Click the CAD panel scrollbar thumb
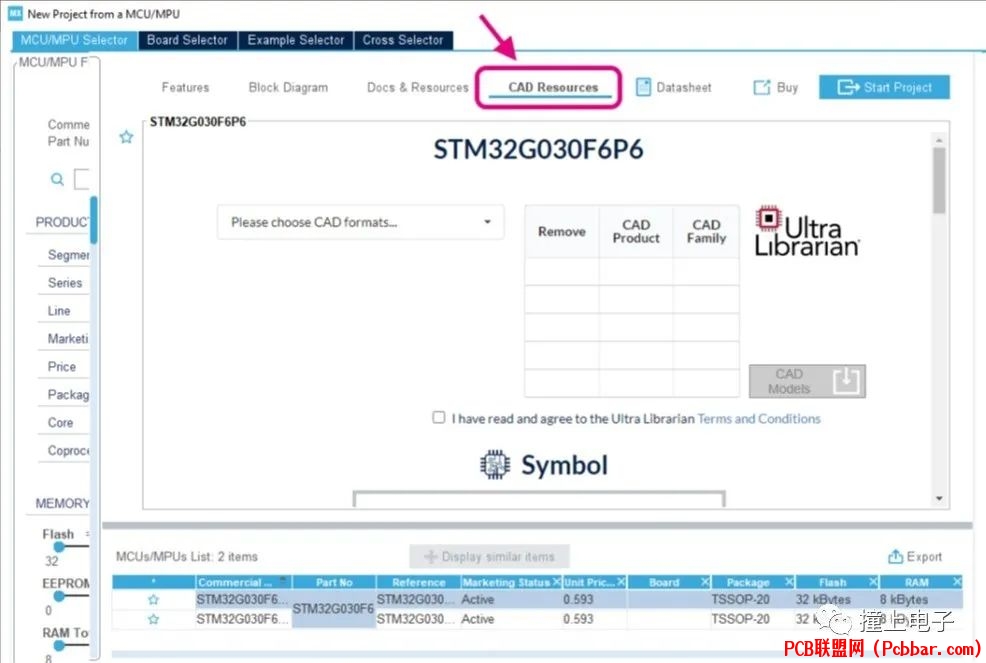986x663 pixels. coord(939,181)
